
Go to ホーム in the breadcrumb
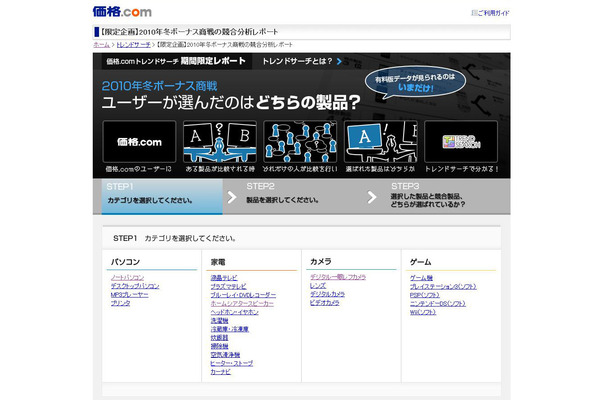pos(101,45)
